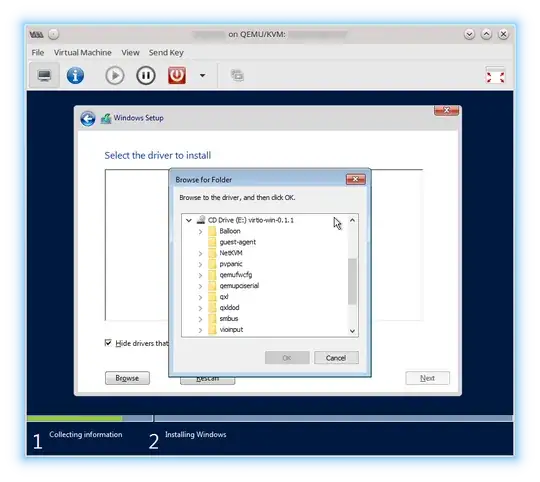
Task: Go back in Windows Setup
Action: coord(88,119)
